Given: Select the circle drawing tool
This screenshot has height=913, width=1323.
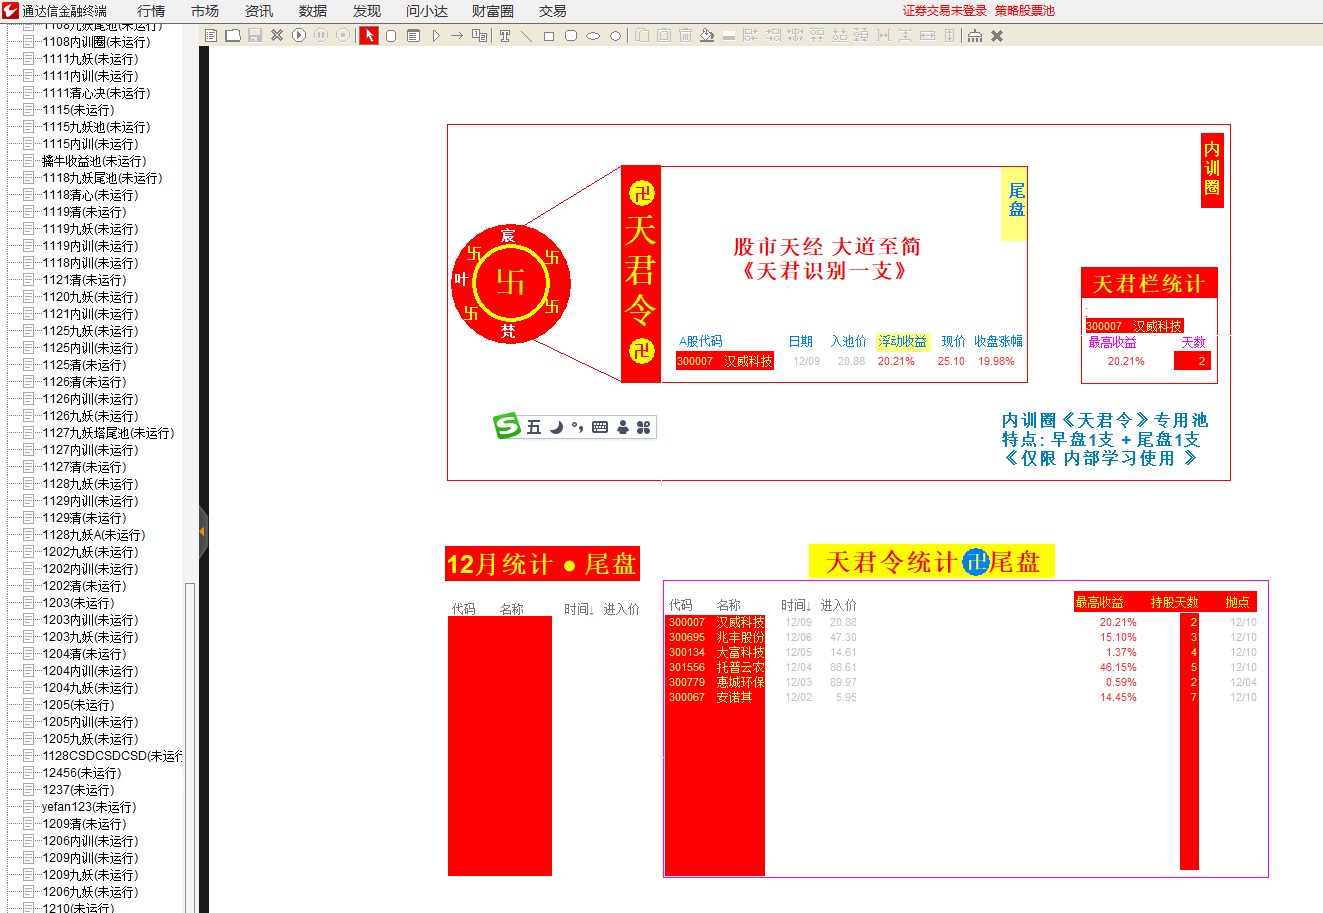Looking at the screenshot, I should (615, 36).
